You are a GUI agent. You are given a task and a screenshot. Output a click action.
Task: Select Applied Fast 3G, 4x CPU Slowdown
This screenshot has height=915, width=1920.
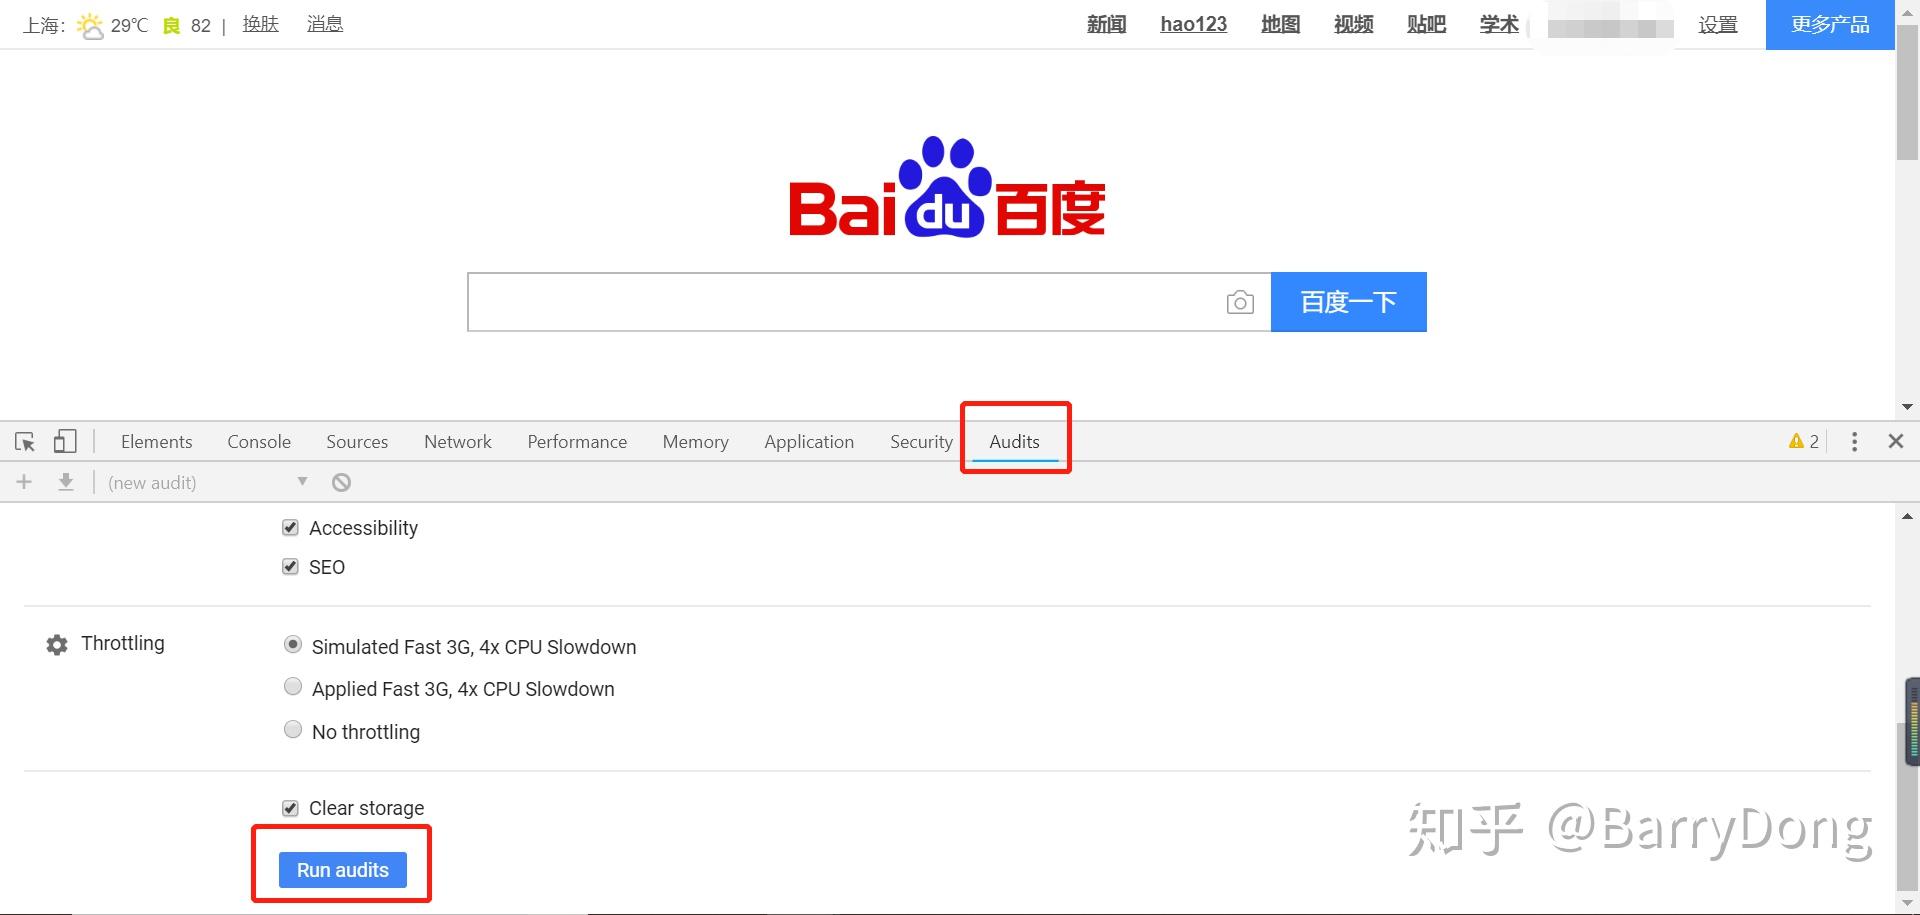(293, 687)
